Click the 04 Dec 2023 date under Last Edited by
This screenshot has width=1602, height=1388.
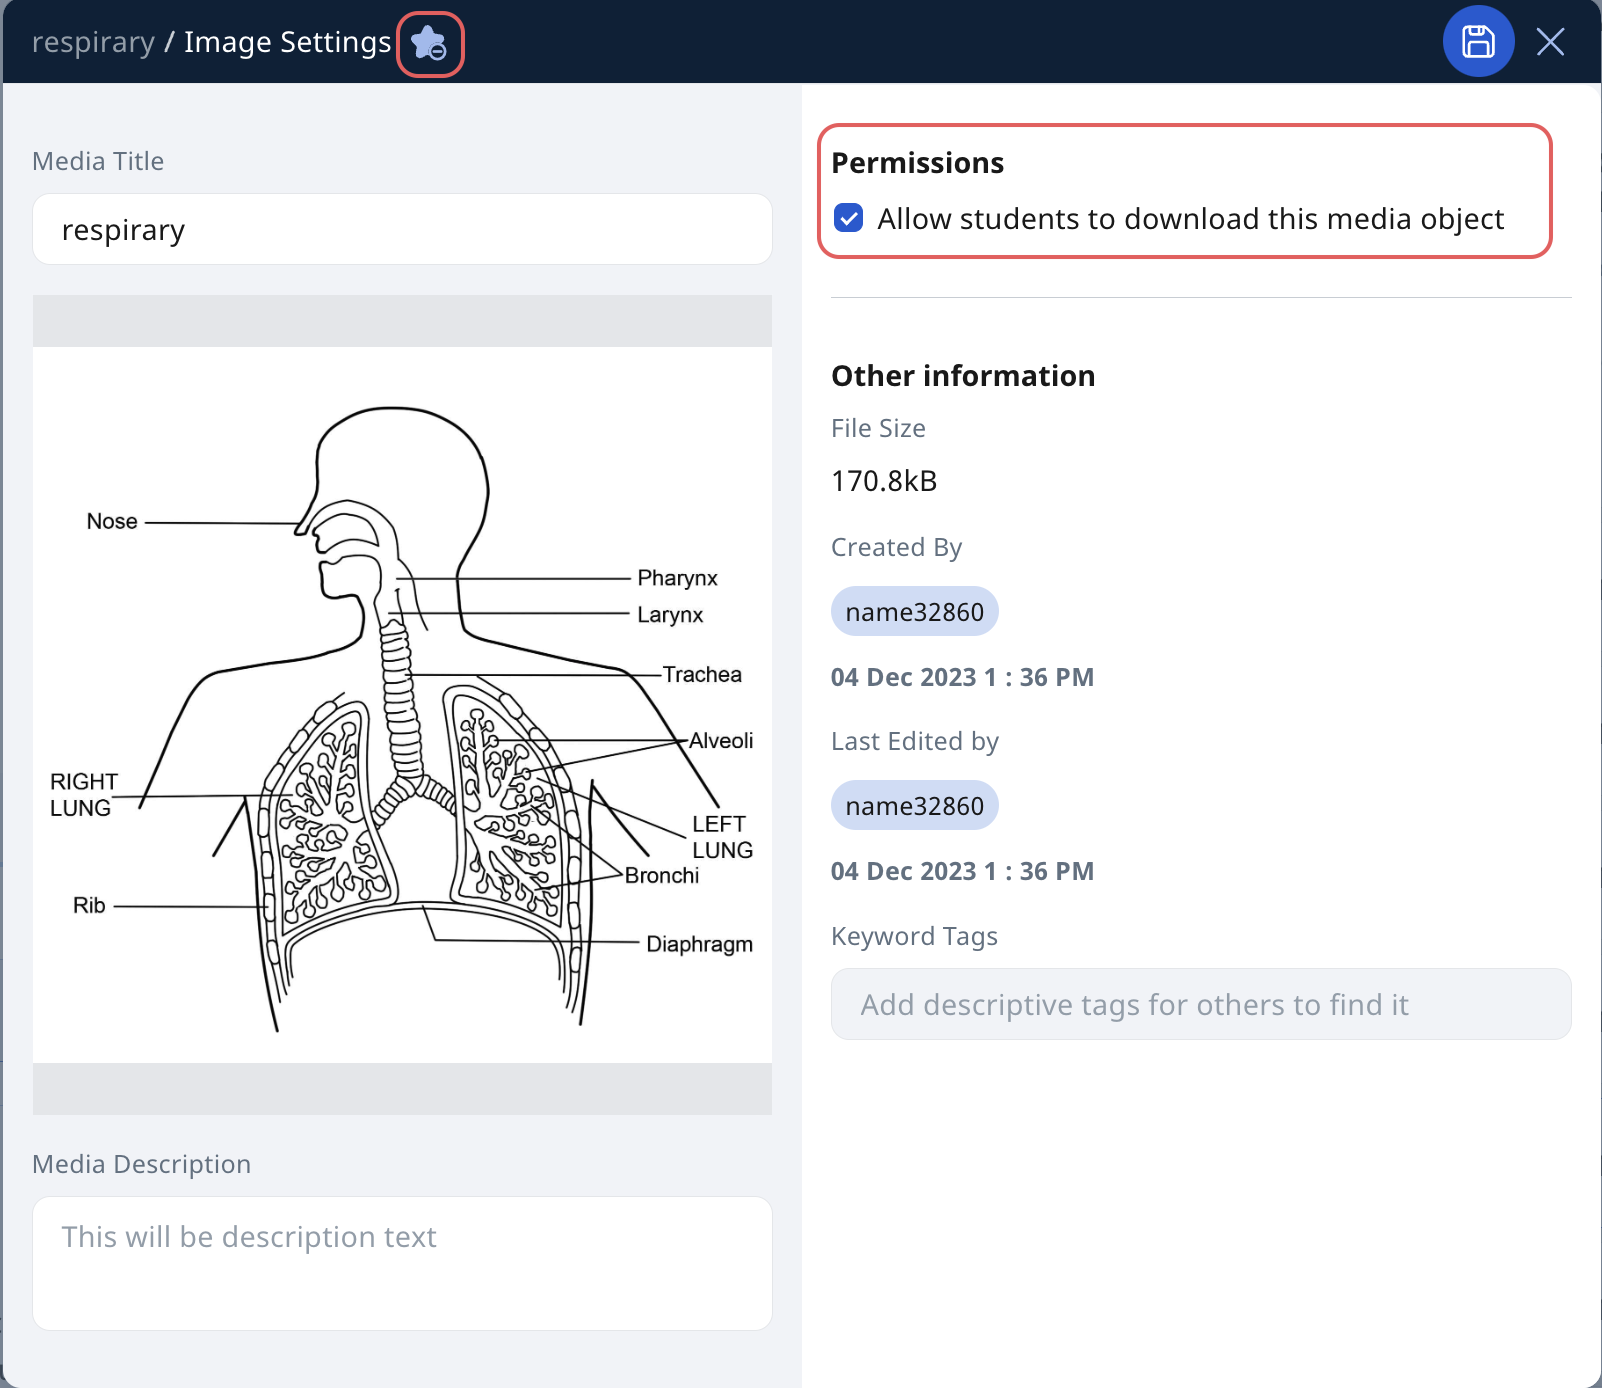point(962,871)
